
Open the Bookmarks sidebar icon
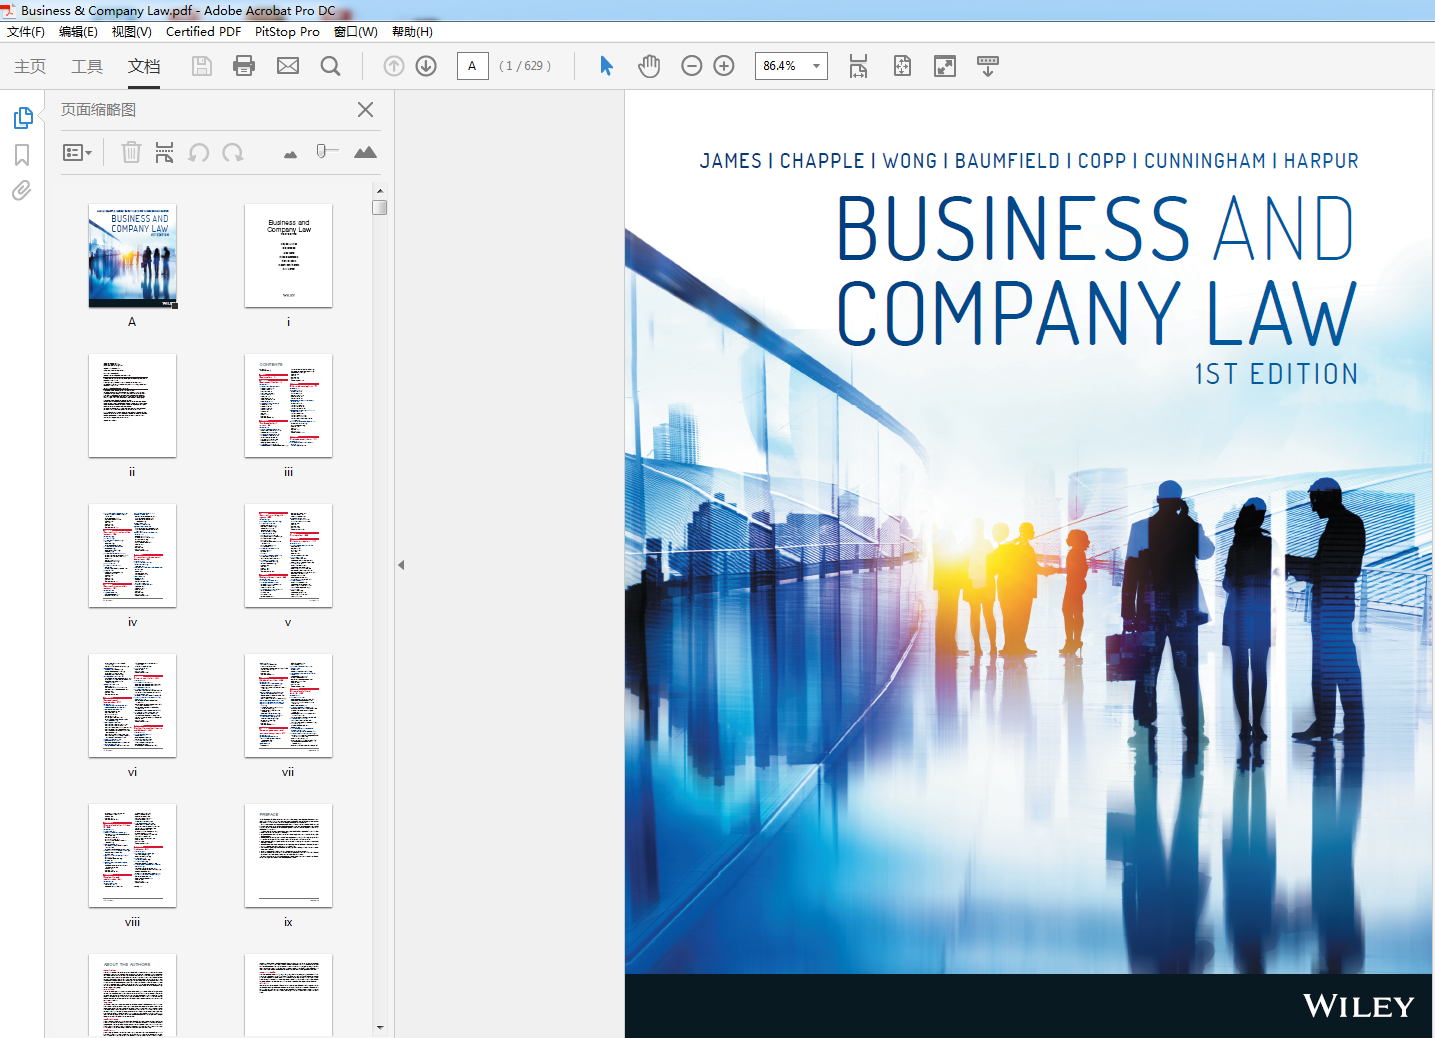click(22, 155)
